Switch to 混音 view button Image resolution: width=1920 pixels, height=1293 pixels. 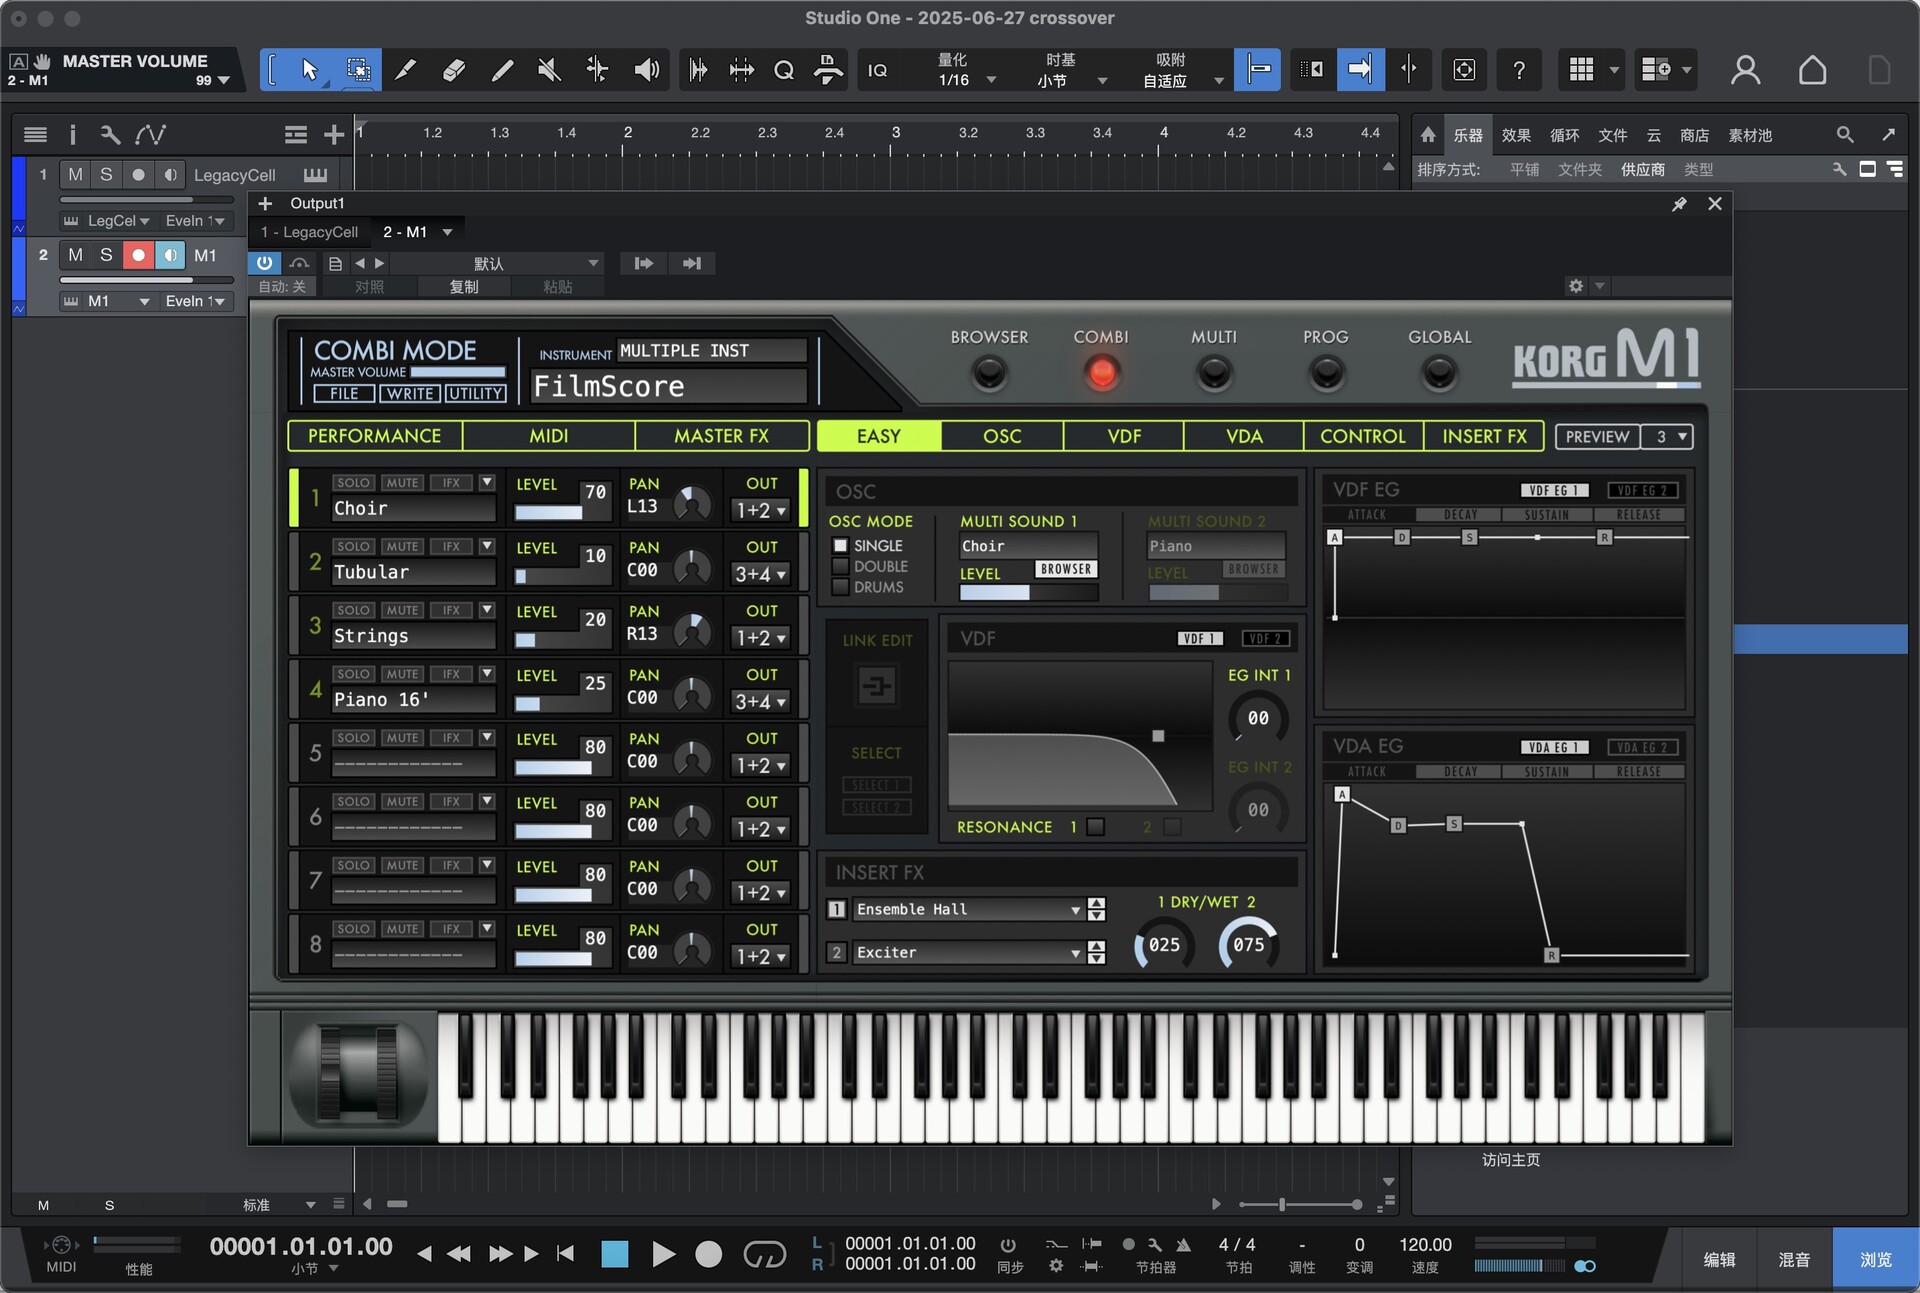pyautogui.click(x=1793, y=1260)
